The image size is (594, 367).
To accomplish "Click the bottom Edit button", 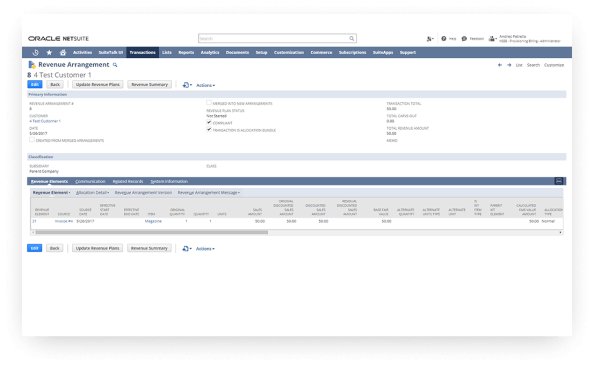I will tap(34, 248).
